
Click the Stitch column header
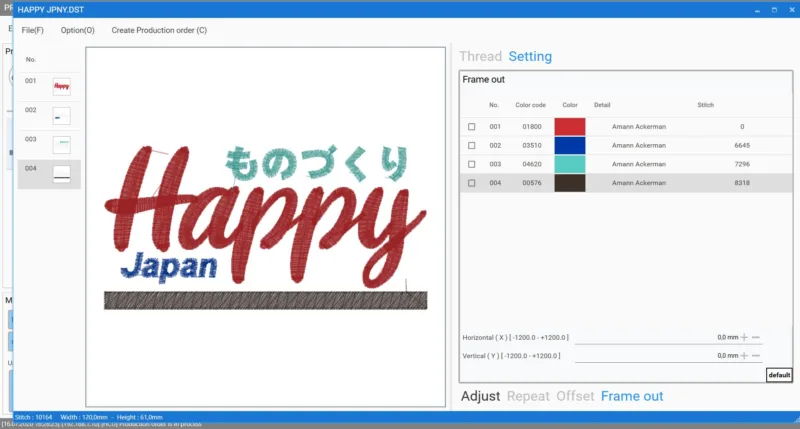(706, 105)
